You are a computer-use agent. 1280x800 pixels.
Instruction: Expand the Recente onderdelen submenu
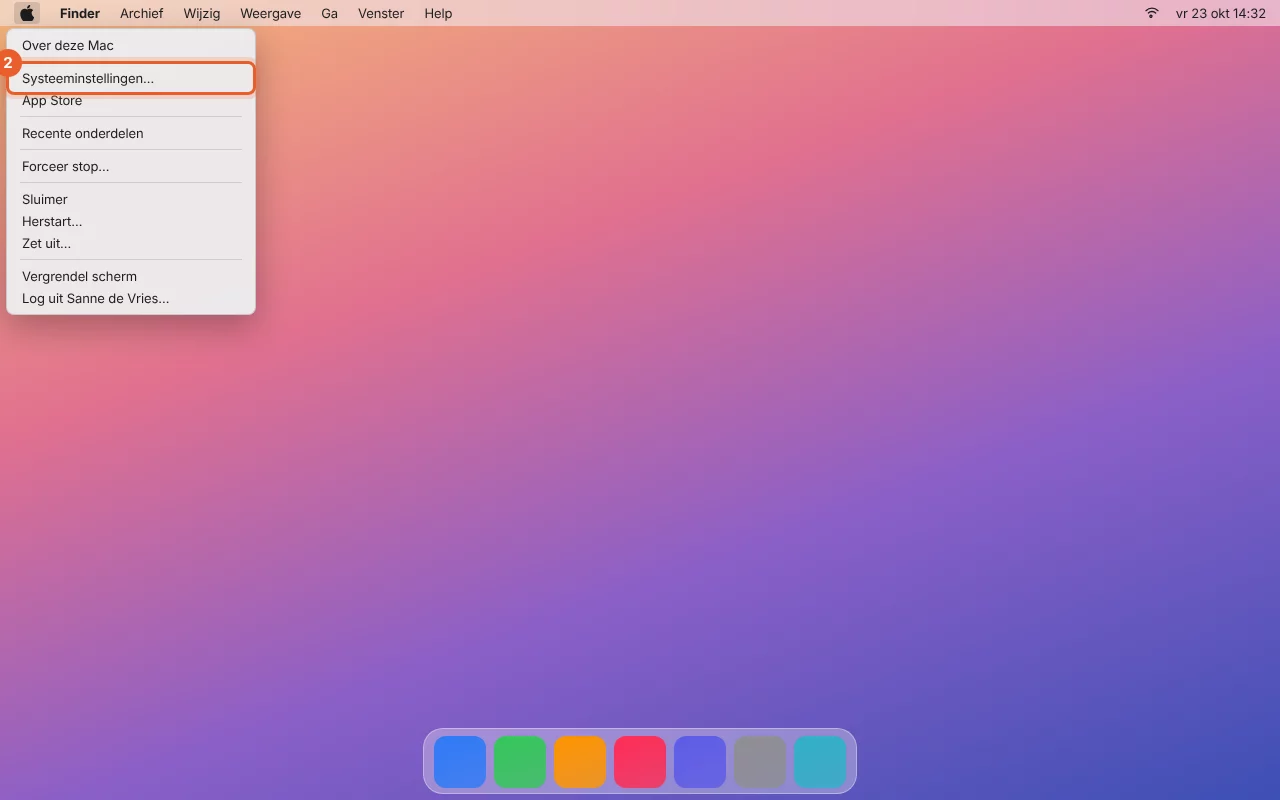coord(131,134)
